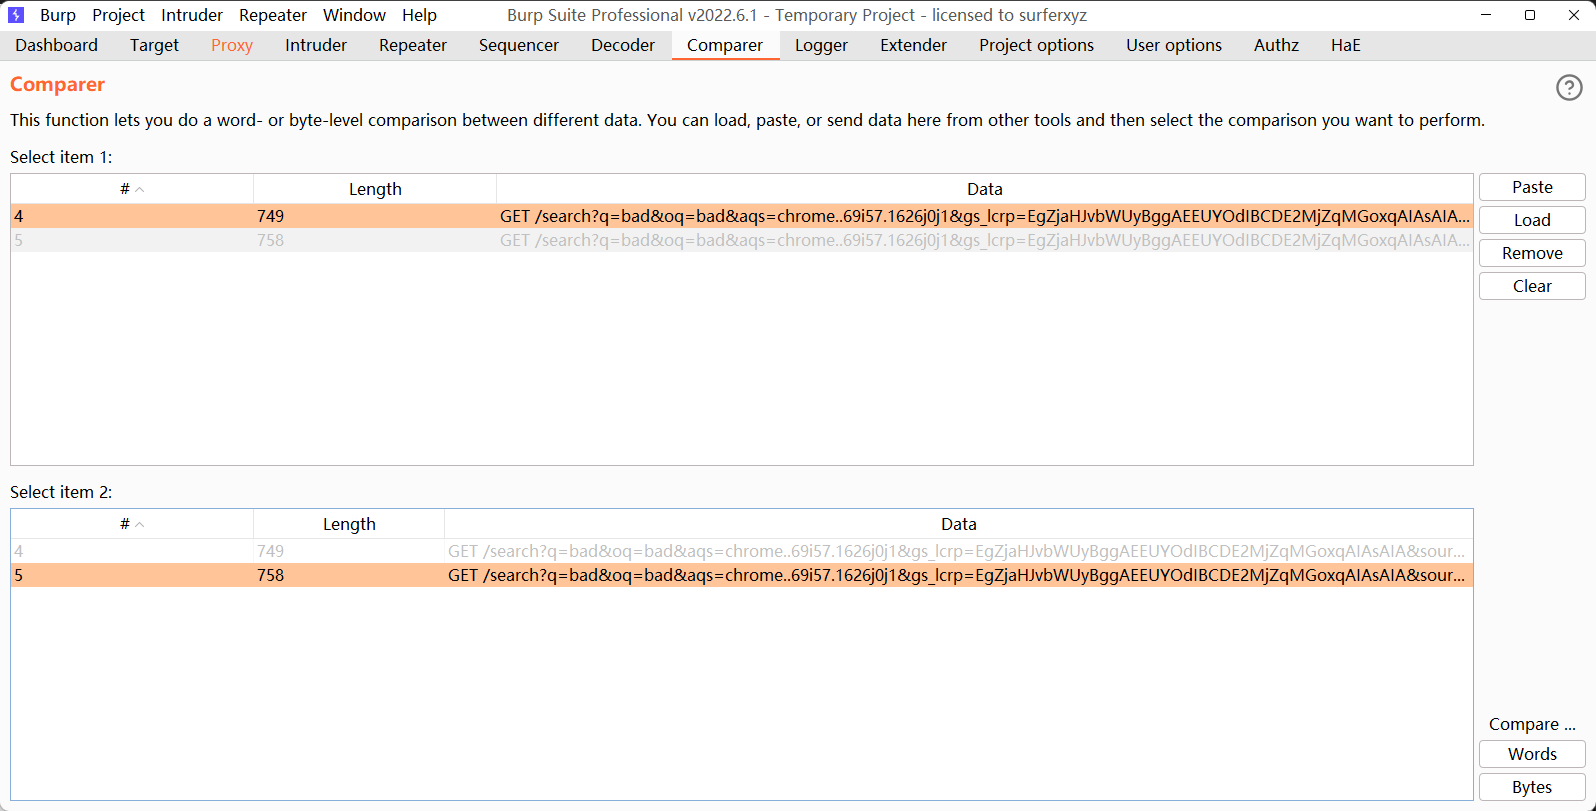Compare items by Words
This screenshot has height=811, width=1596.
(1532, 754)
